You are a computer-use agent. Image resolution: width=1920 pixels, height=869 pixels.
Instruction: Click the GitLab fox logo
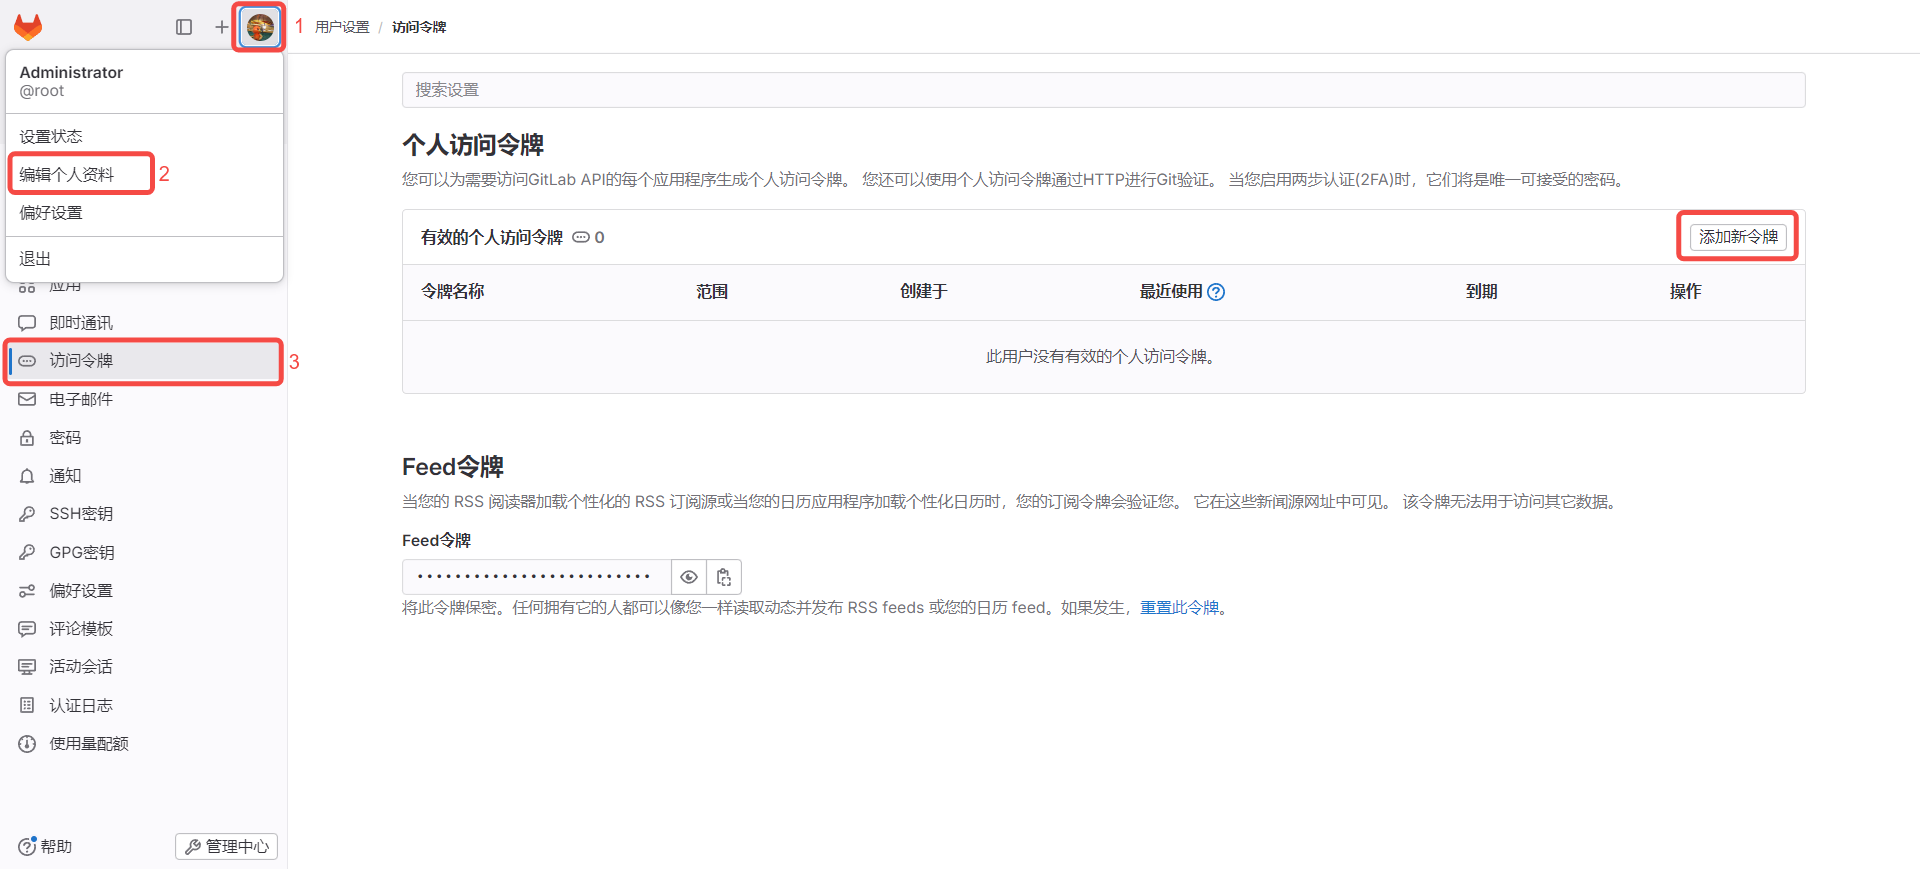click(x=28, y=27)
